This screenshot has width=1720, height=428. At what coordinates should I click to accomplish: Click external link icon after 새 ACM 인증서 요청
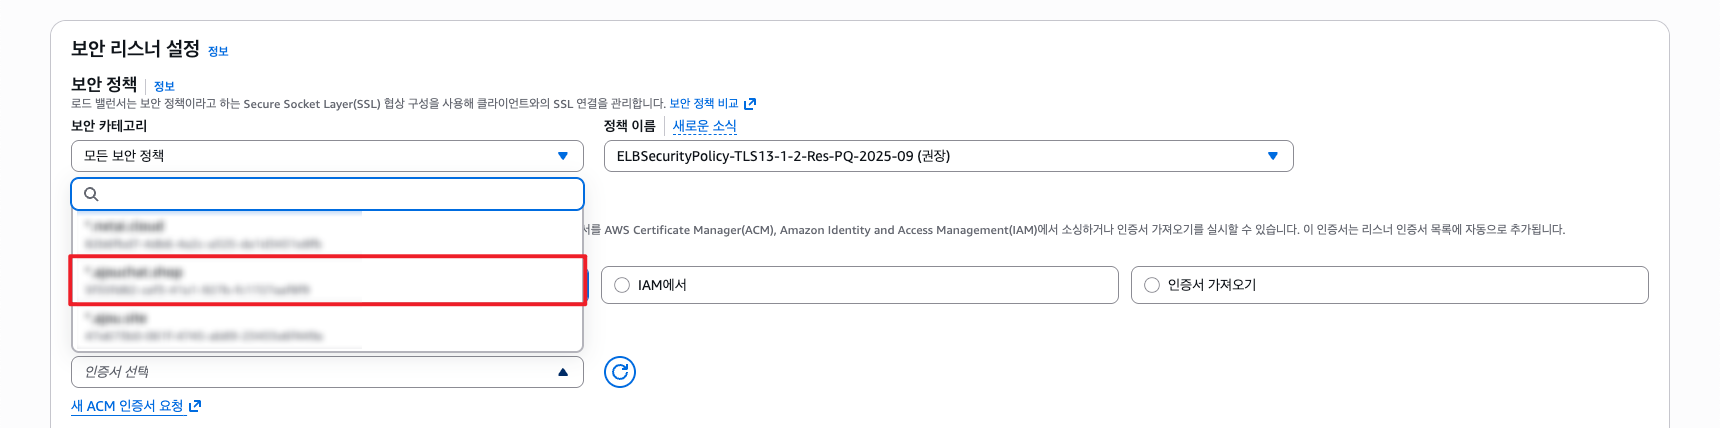coord(195,406)
